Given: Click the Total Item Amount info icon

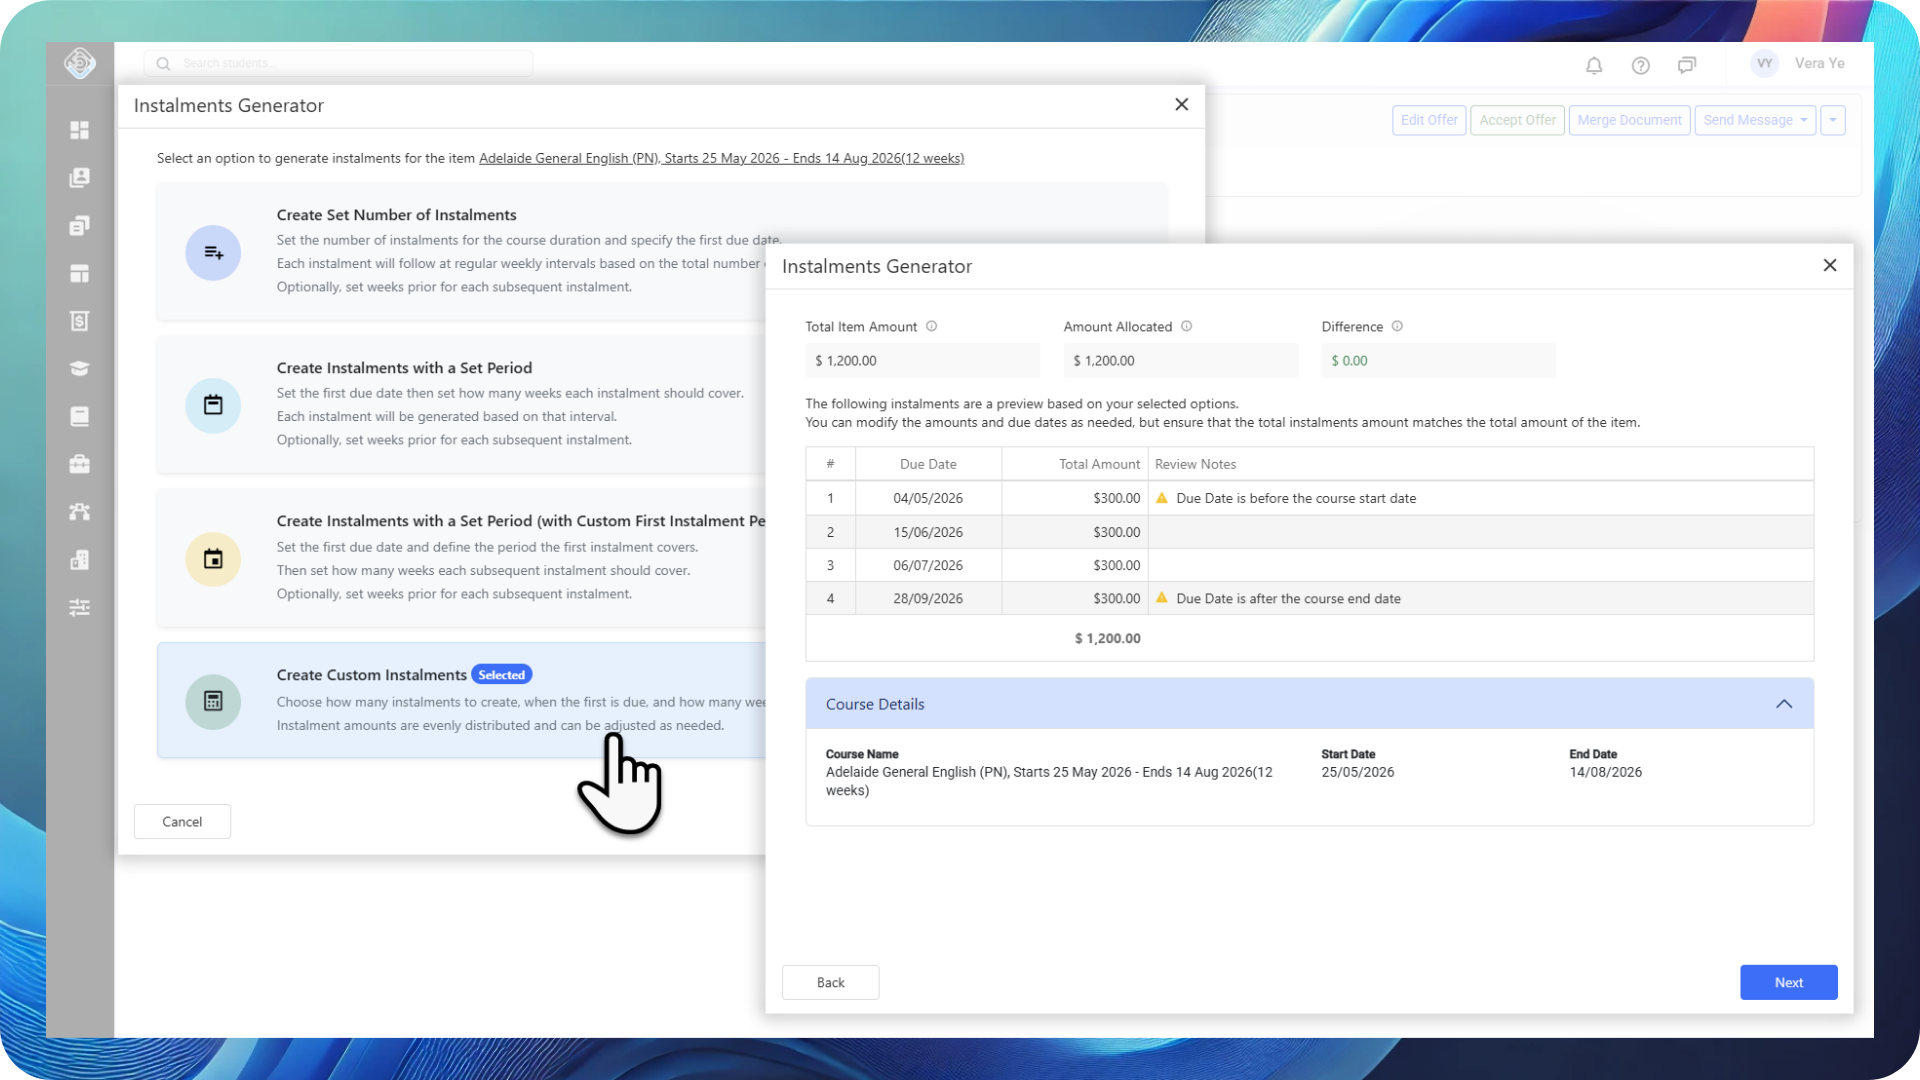Looking at the screenshot, I should 931,326.
